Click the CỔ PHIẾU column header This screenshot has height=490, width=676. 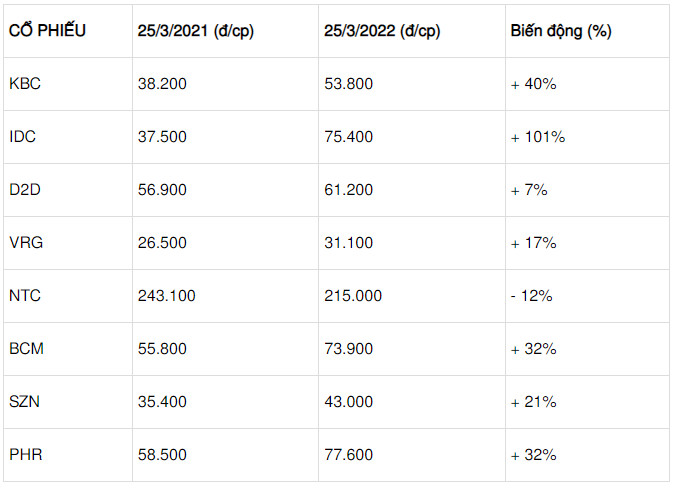(x=47, y=31)
